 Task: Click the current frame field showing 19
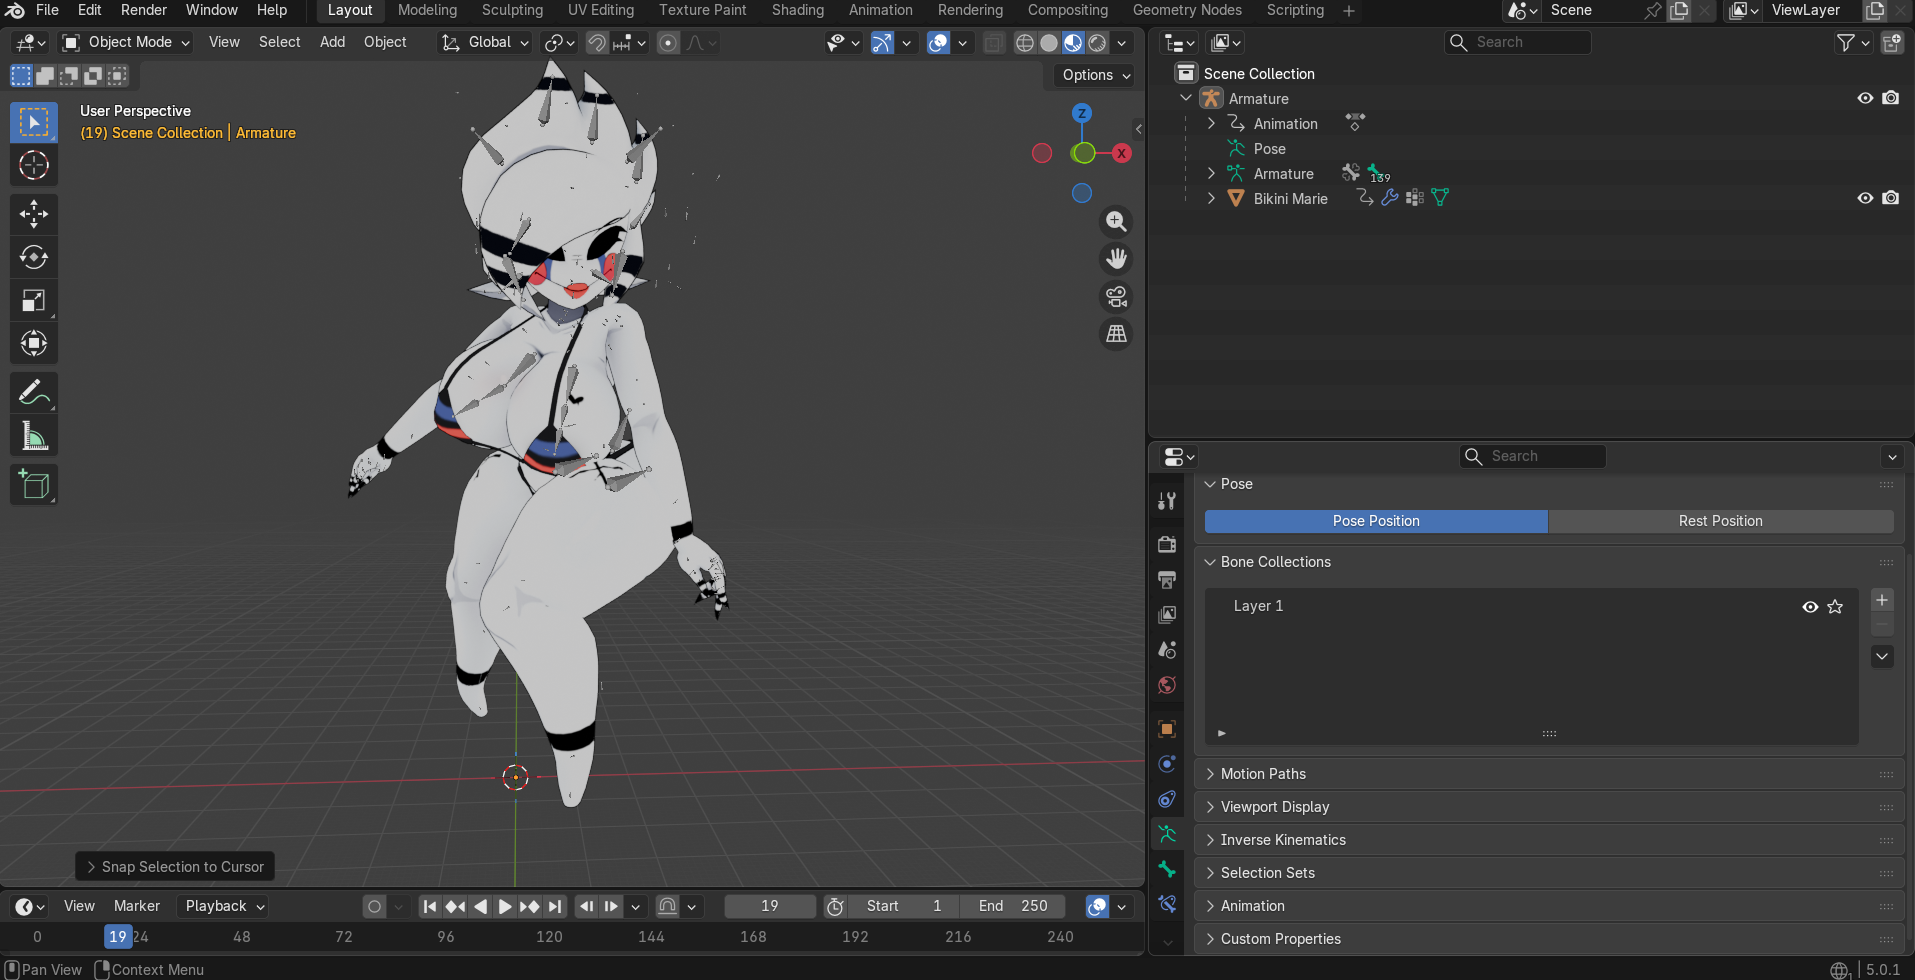coord(769,906)
